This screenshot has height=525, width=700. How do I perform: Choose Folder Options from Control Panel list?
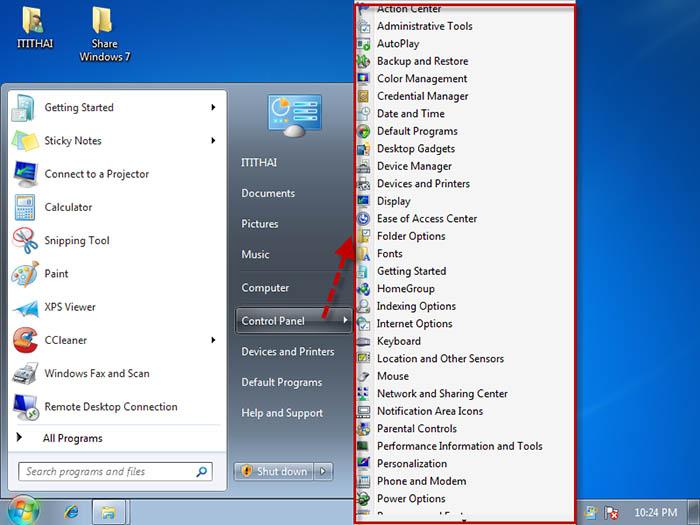(x=411, y=236)
